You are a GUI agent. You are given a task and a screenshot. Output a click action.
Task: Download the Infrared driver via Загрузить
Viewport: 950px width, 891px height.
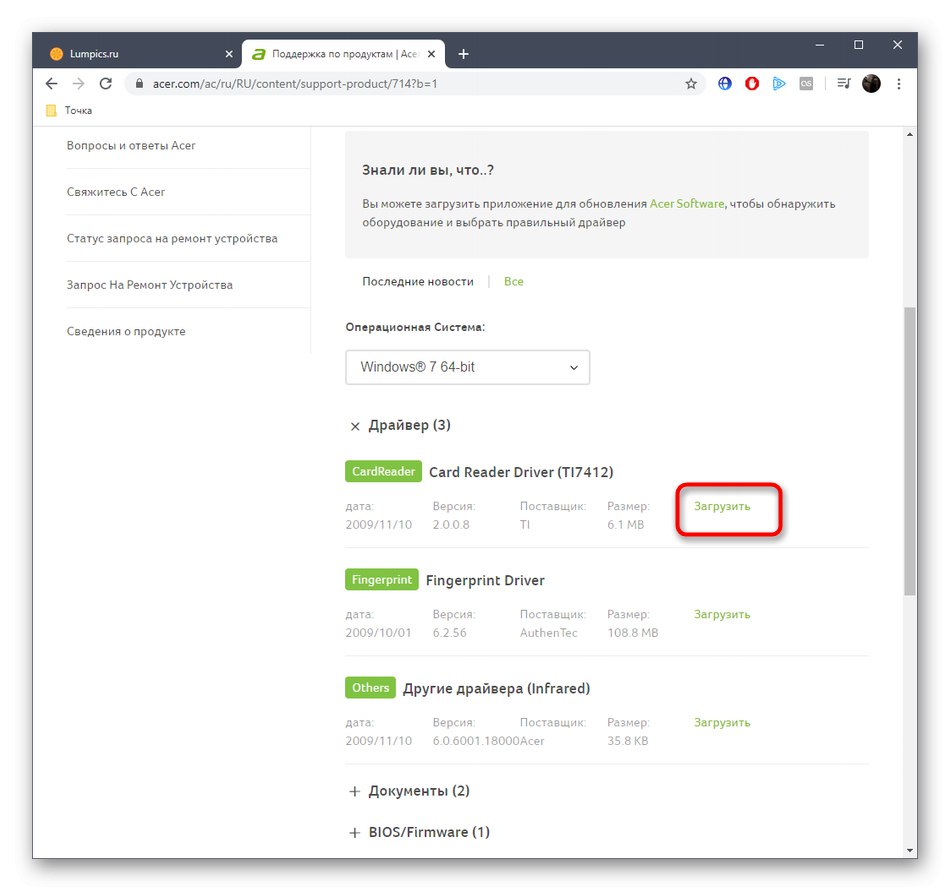(x=722, y=722)
